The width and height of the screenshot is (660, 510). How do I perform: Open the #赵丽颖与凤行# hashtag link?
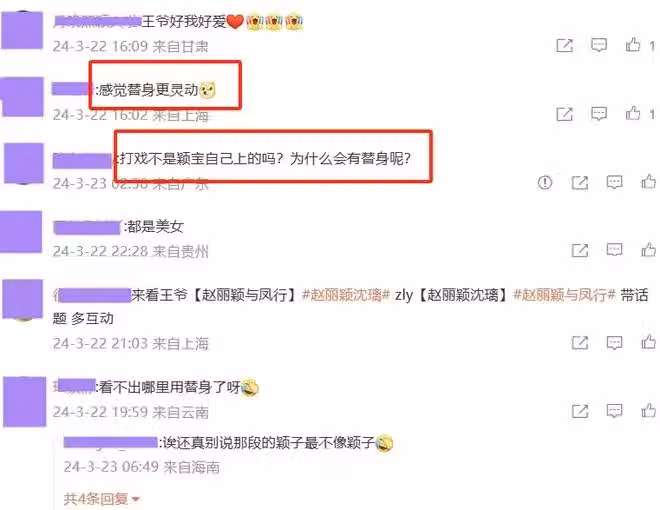tap(564, 295)
